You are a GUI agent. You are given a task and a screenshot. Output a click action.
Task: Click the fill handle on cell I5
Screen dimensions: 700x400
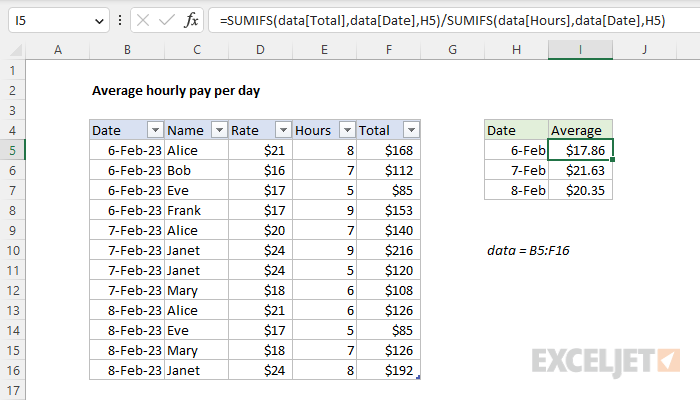[x=612, y=160]
